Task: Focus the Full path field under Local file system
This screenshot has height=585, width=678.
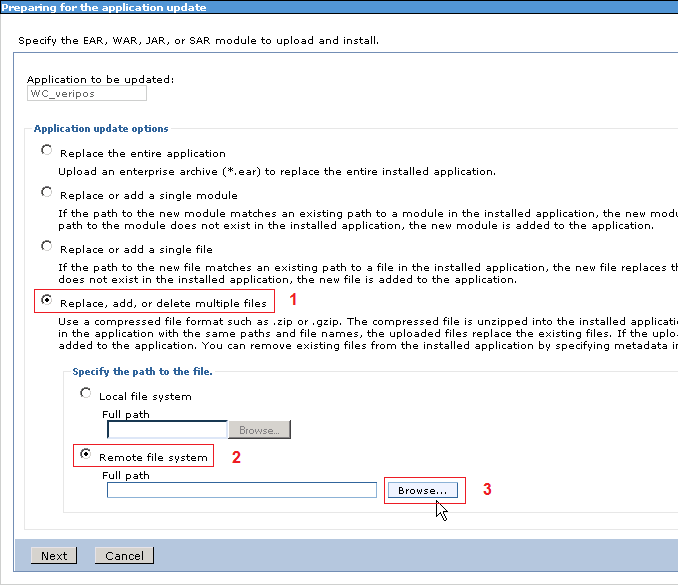Action: point(167,430)
